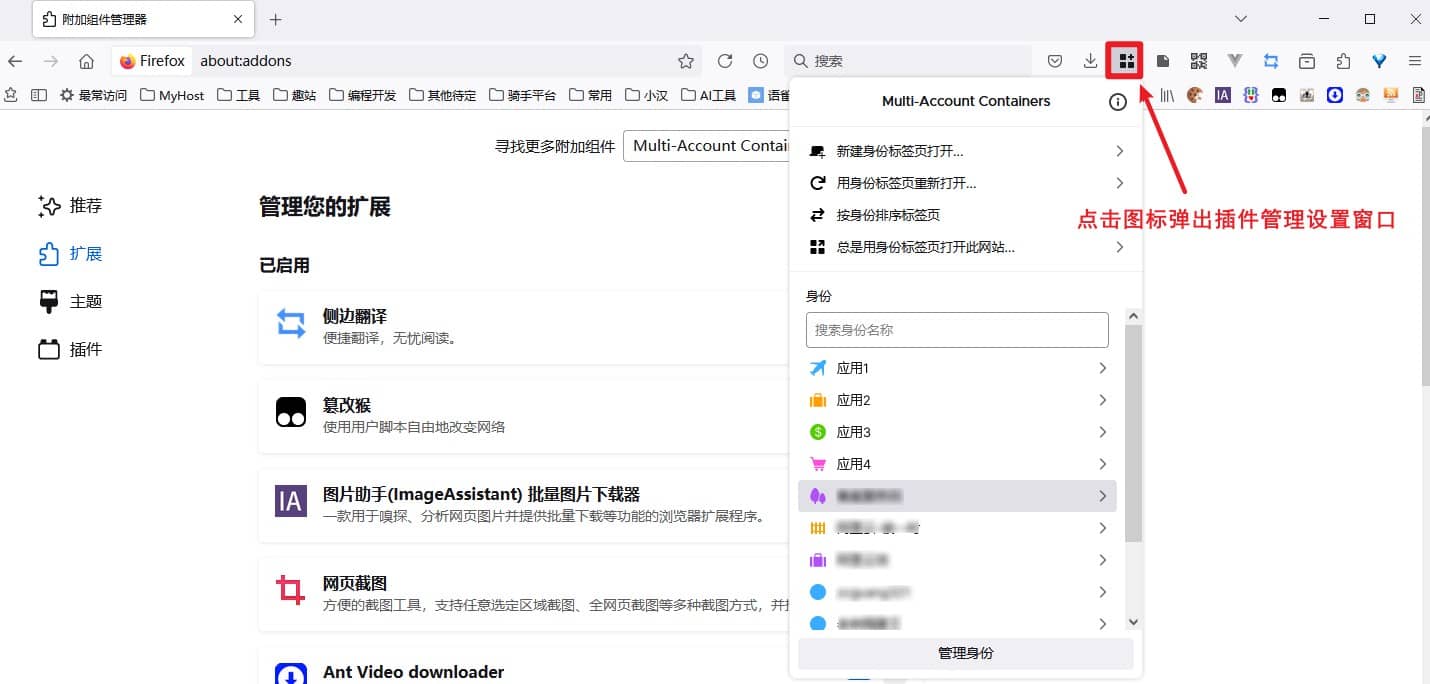Click the Multi-Account Containers toolbar icon

point(1126,61)
